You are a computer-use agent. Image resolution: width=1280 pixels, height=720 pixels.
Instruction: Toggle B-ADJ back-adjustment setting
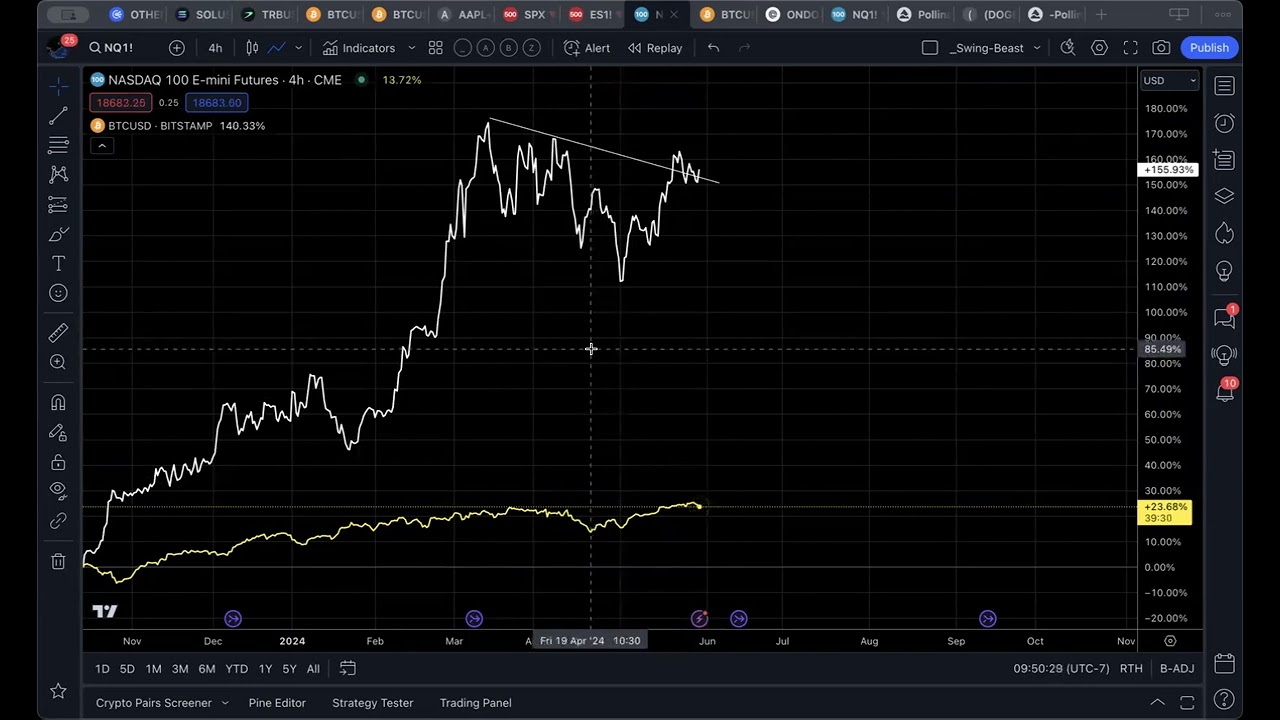[x=1177, y=669]
